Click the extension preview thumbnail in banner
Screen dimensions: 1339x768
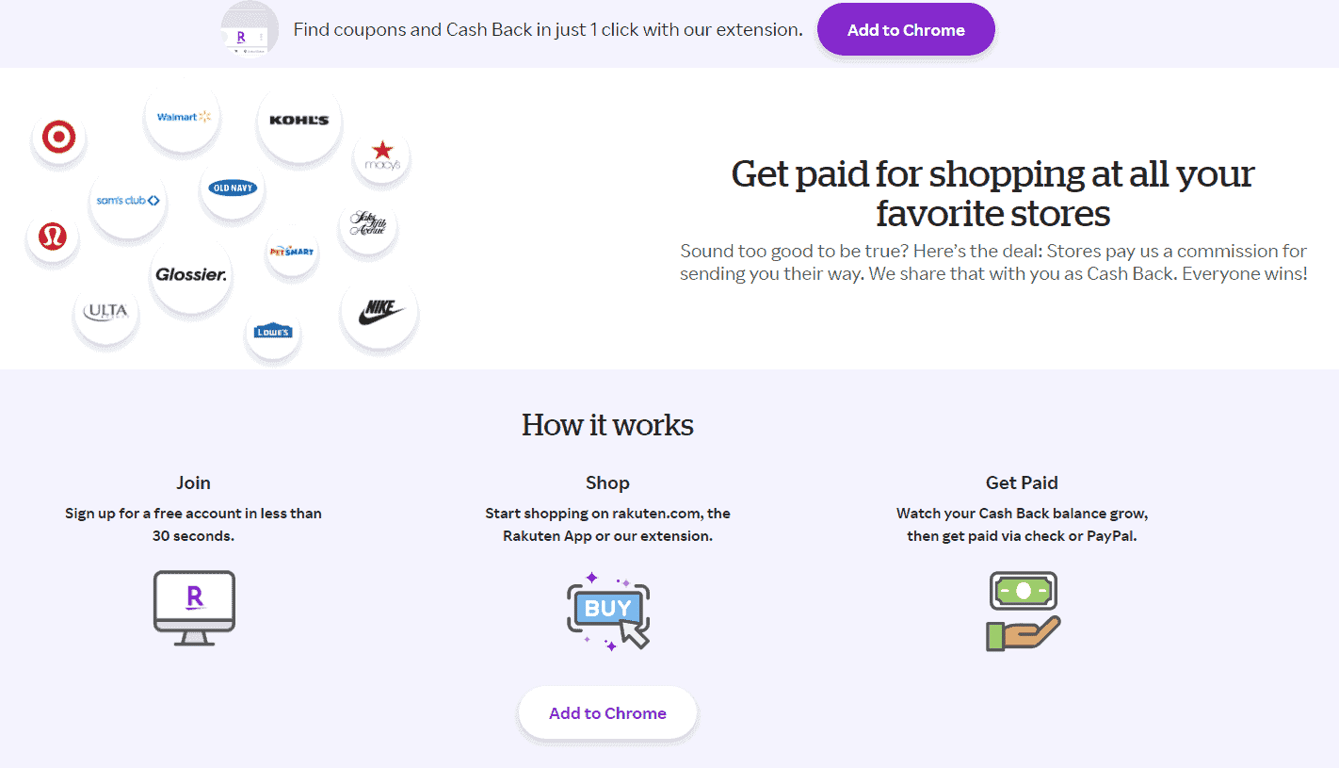pyautogui.click(x=249, y=30)
